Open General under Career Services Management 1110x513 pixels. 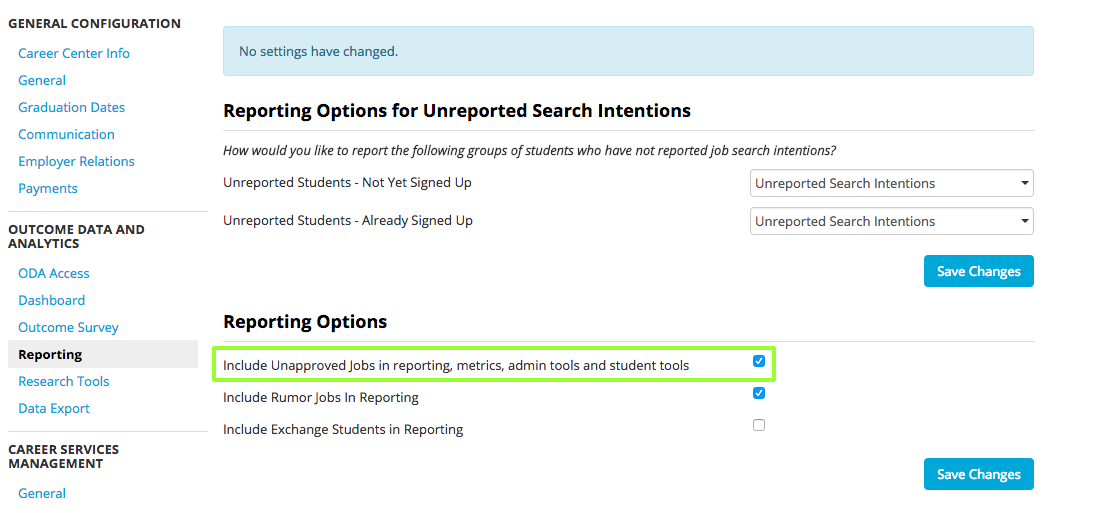click(x=42, y=493)
